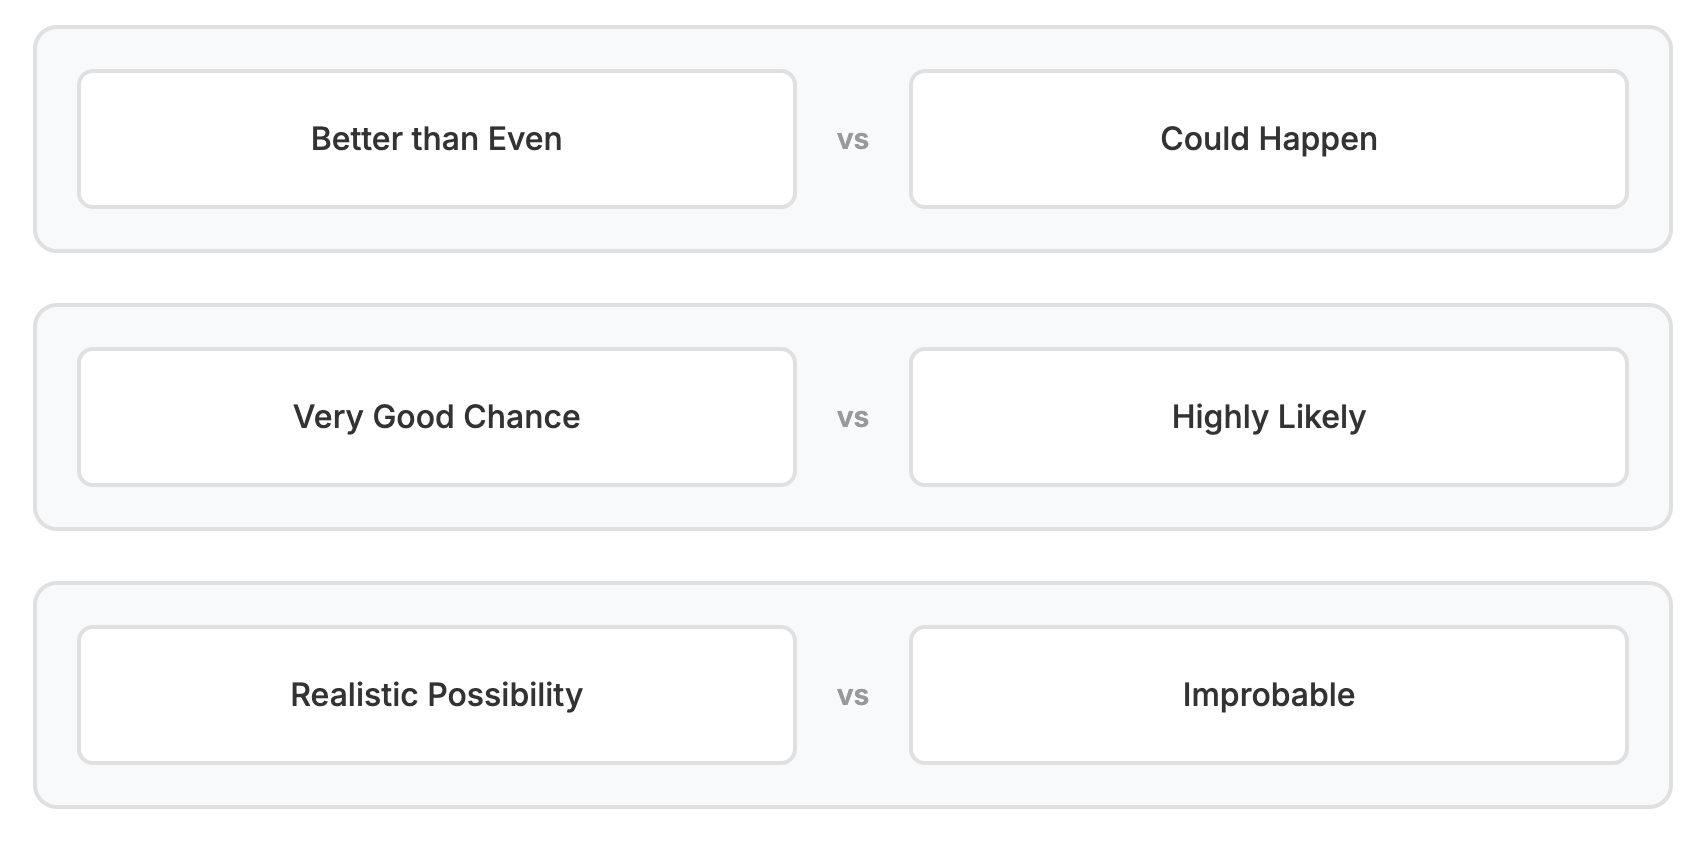This screenshot has width=1704, height=844.
Task: Choose the "Could Happen" option
Action: point(1268,139)
